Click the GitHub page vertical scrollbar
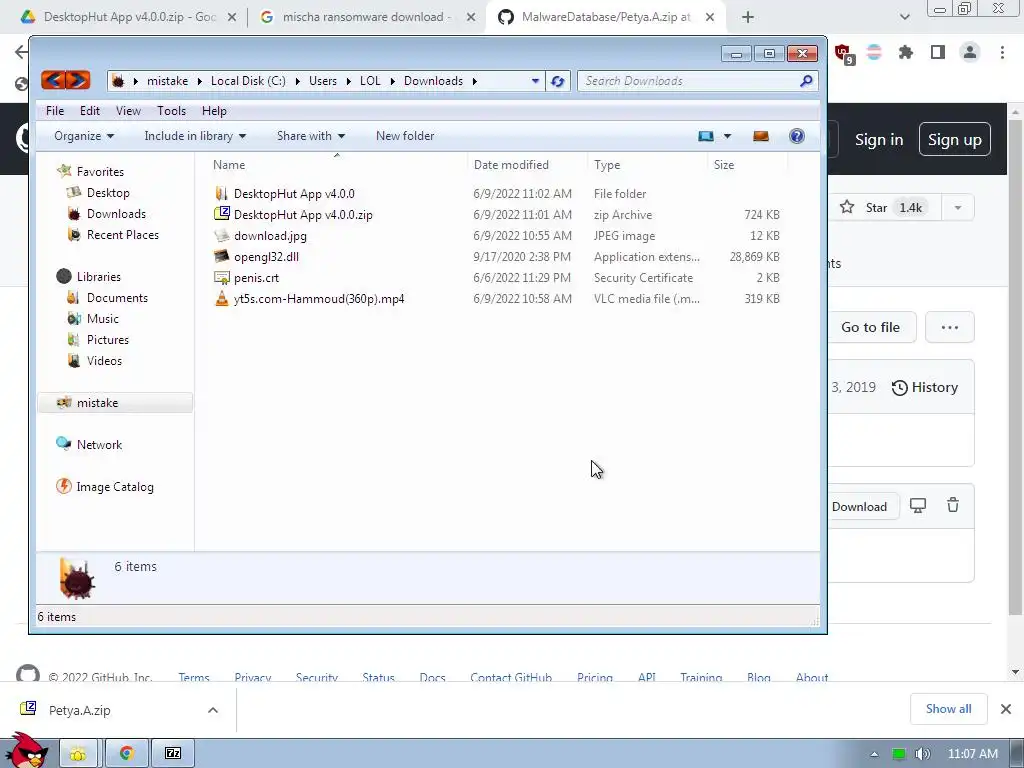The height and width of the screenshot is (768, 1024). 1015,366
